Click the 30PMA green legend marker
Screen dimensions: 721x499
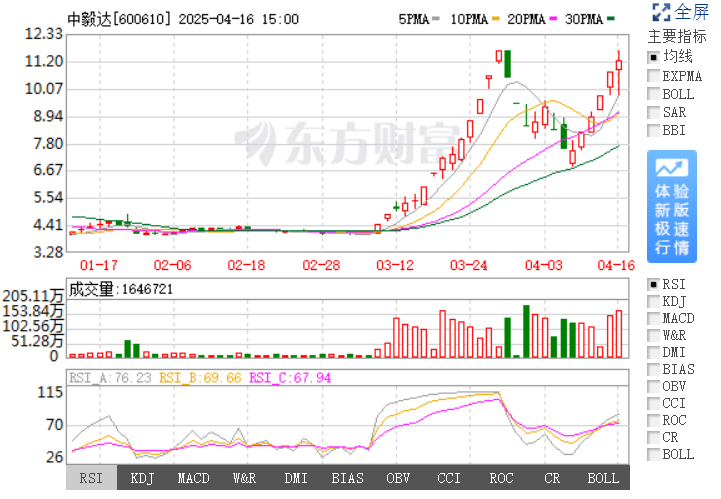[x=611, y=19]
